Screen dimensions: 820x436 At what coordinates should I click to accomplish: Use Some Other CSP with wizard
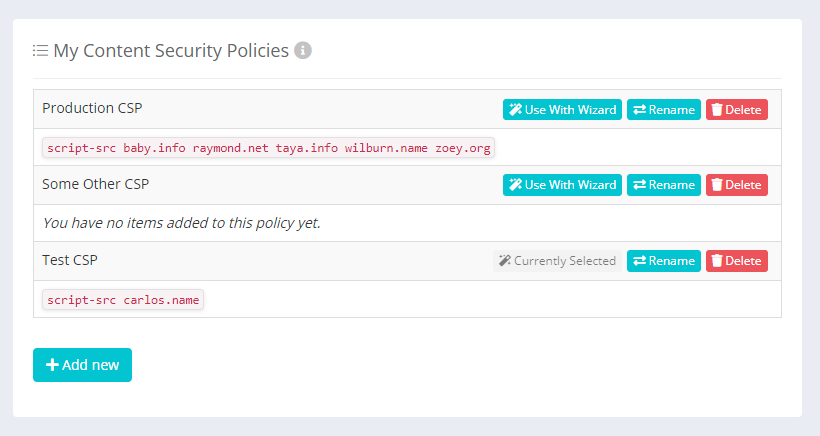pos(562,185)
